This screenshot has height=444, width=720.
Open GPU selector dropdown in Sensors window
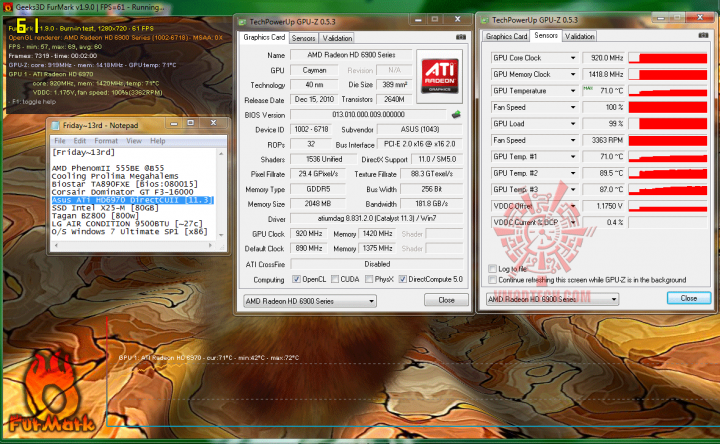pyautogui.click(x=613, y=299)
